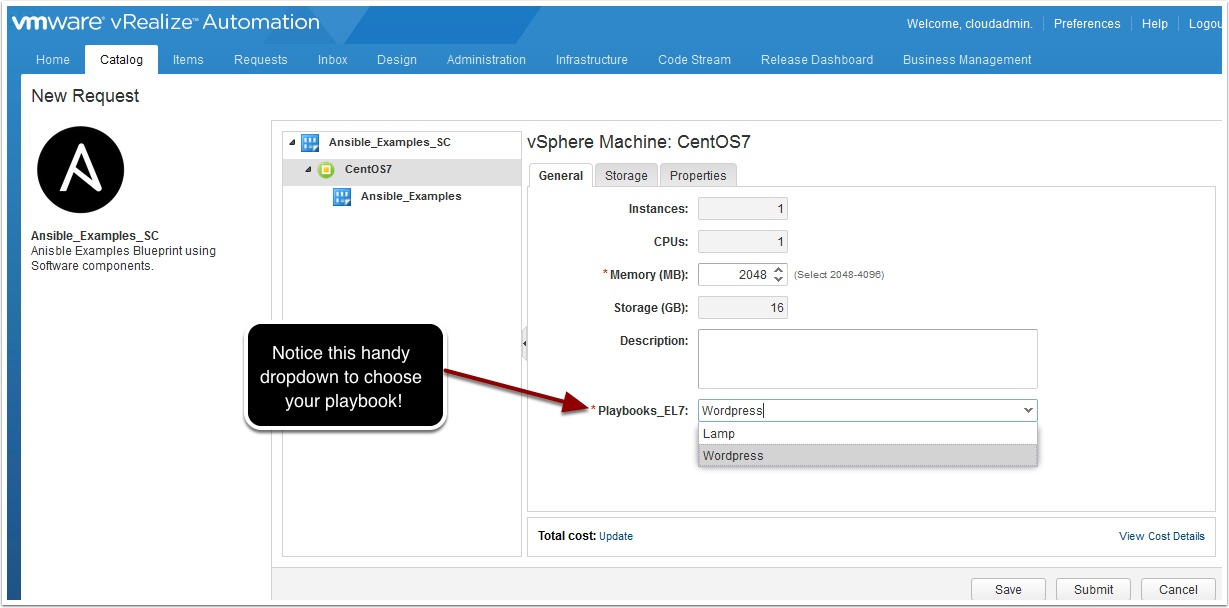
Task: Click the Ansible_Examples_SC blueprint icon in tree
Action: (x=310, y=143)
